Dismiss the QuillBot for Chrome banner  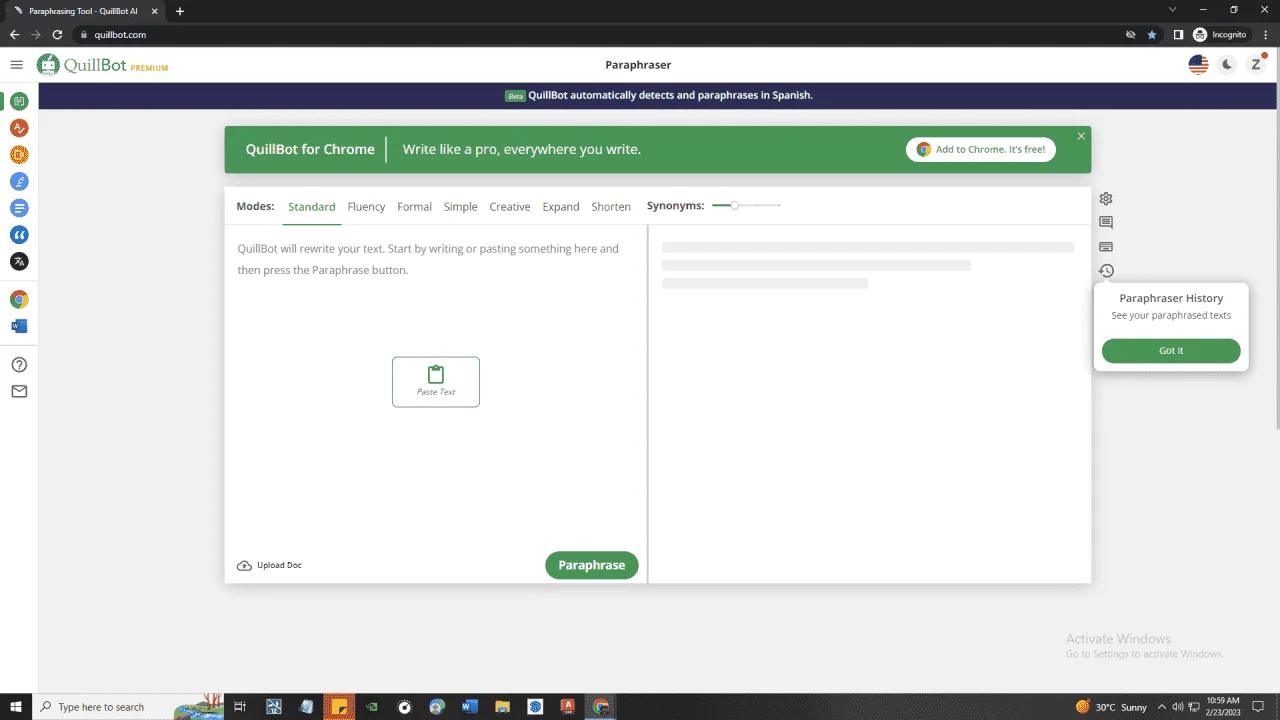click(x=1081, y=136)
